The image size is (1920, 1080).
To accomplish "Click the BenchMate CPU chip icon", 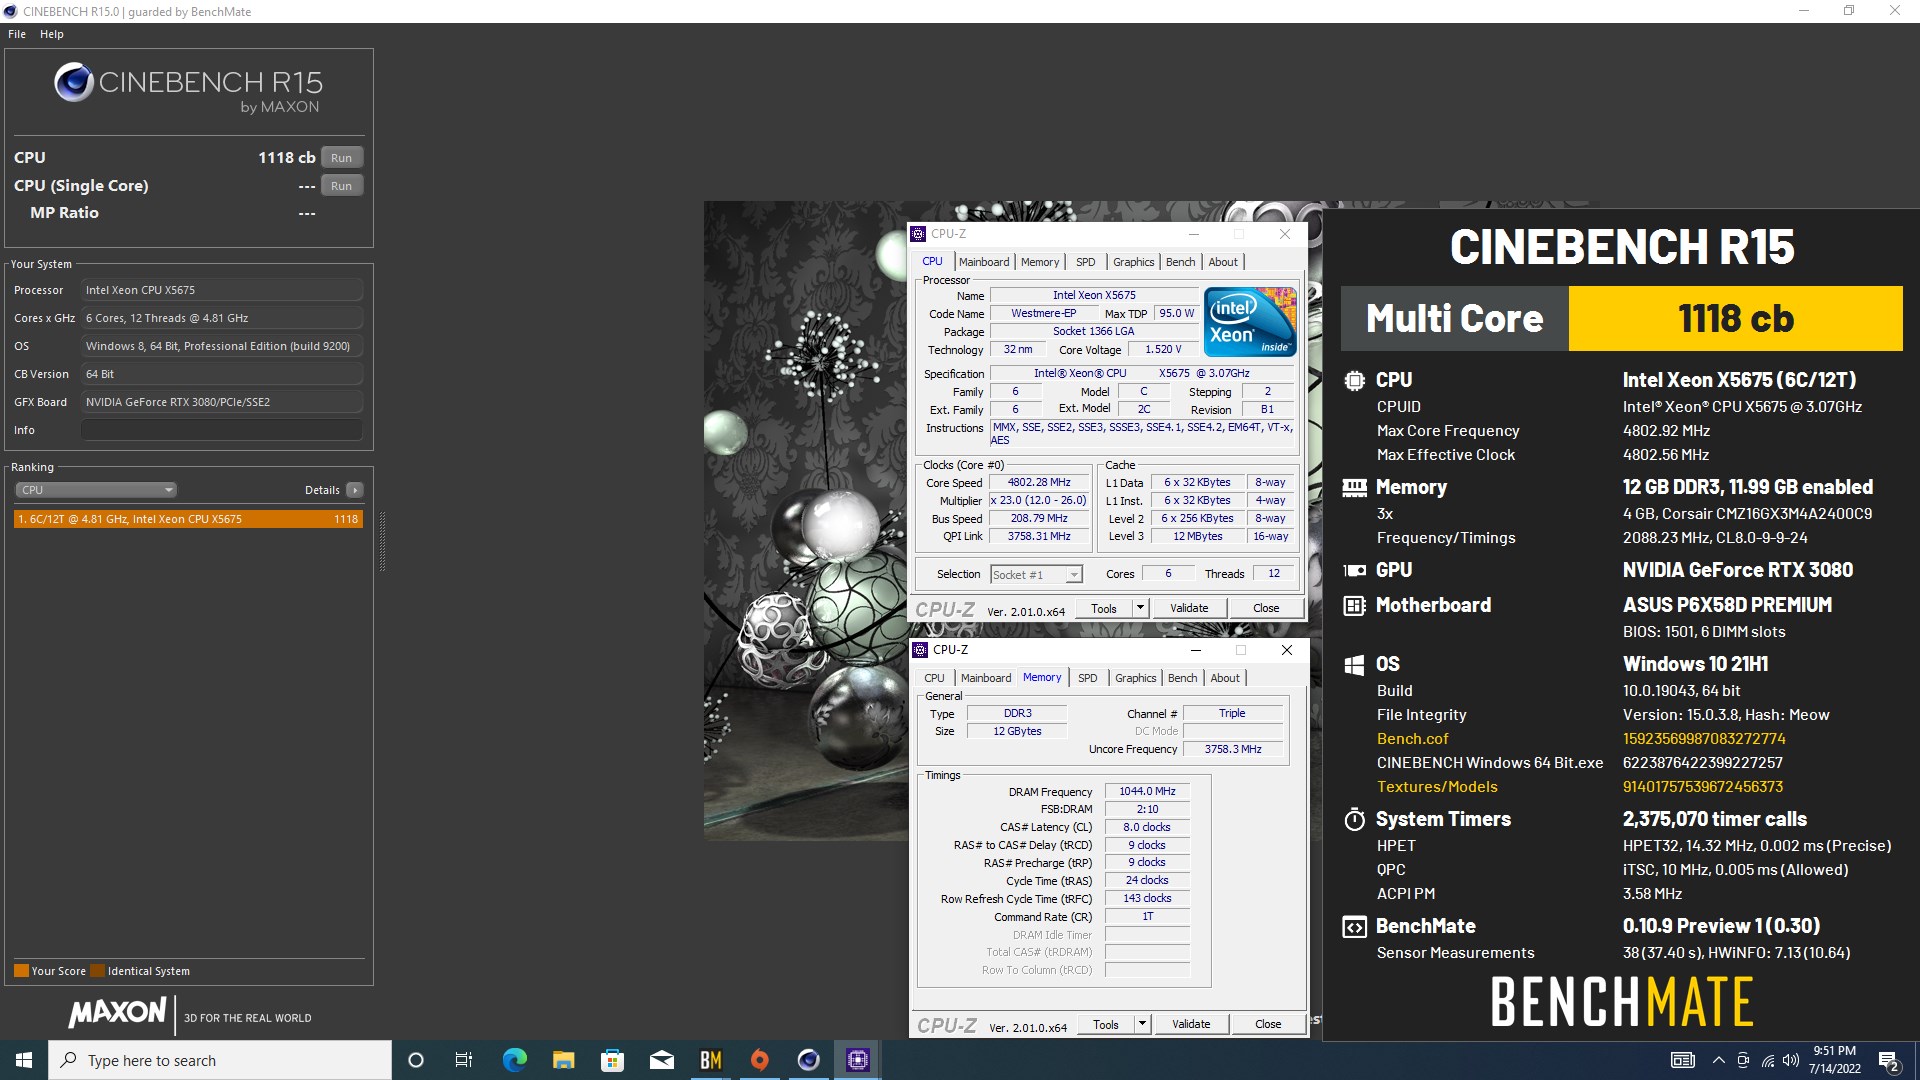I will coord(1354,380).
